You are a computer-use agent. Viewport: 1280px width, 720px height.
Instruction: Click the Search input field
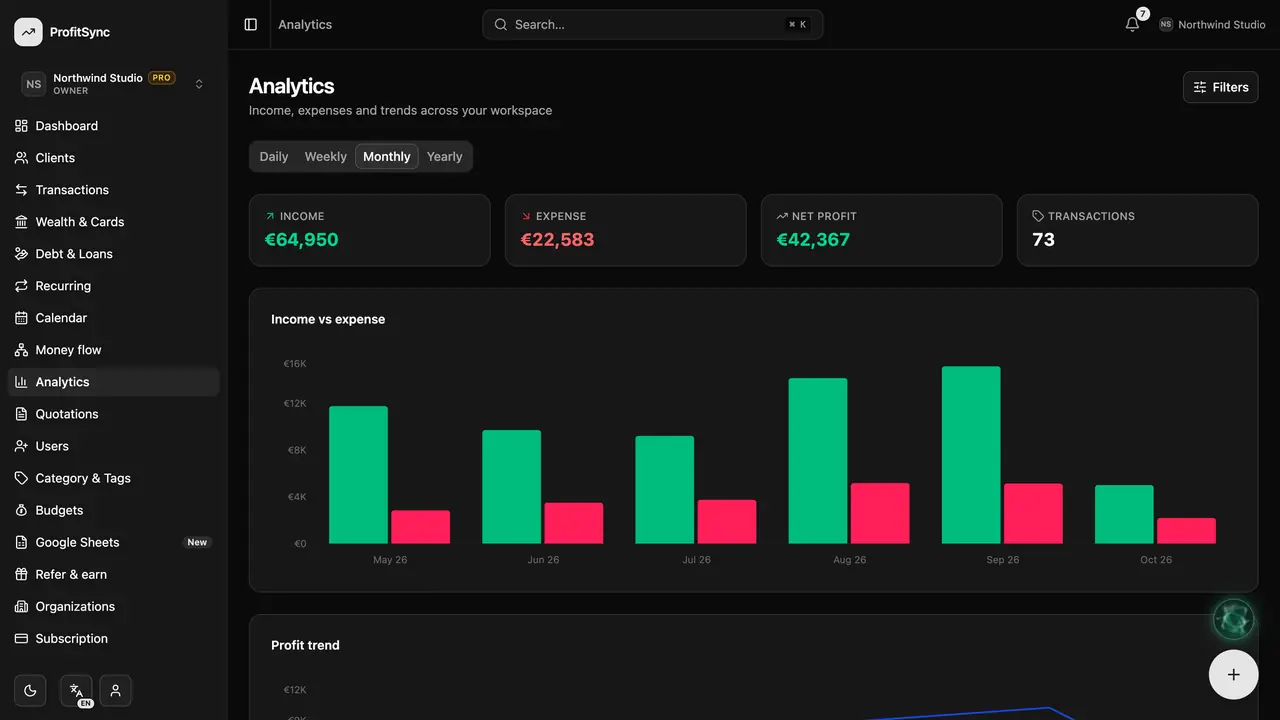coord(653,25)
